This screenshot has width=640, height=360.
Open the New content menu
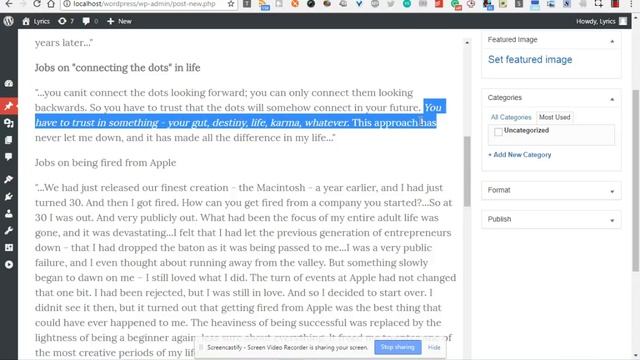[x=119, y=21]
